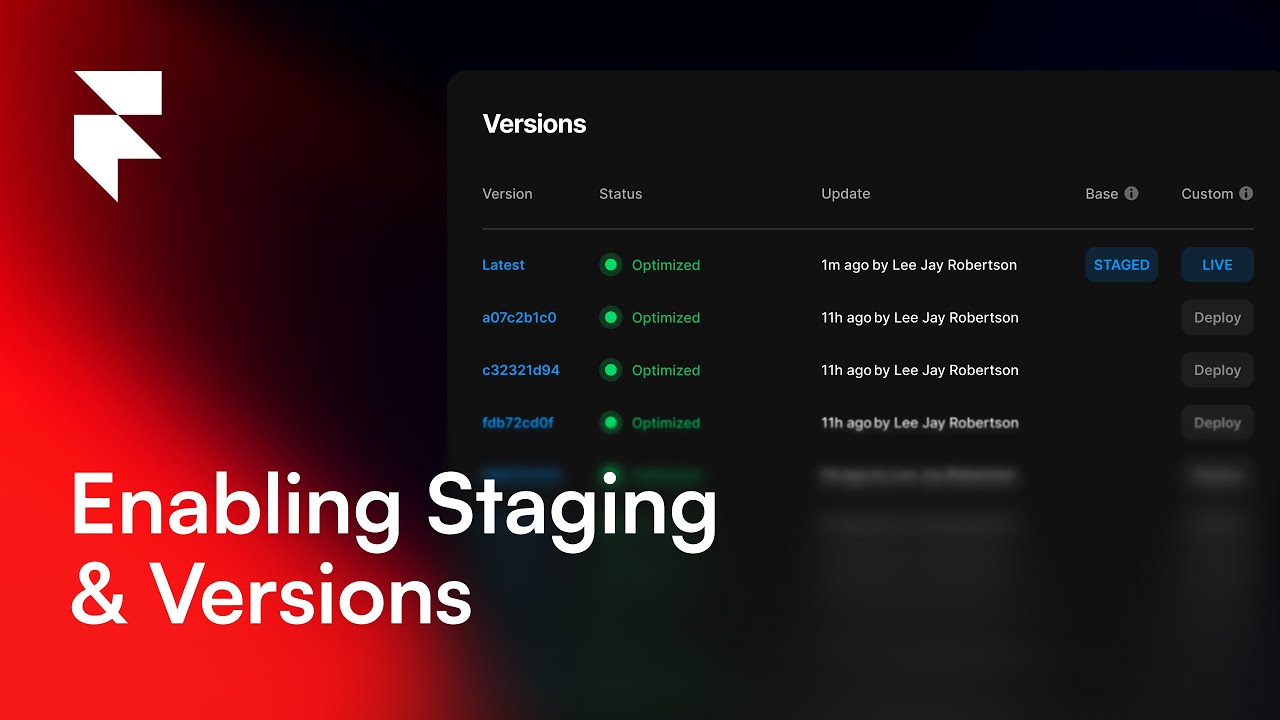Open version c32321d94
The width and height of the screenshot is (1280, 720).
pyautogui.click(x=521, y=370)
